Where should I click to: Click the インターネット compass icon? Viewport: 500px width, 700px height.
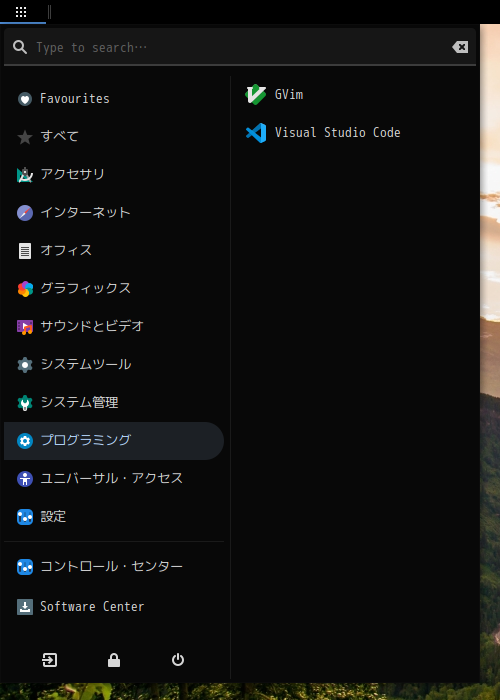coord(25,213)
